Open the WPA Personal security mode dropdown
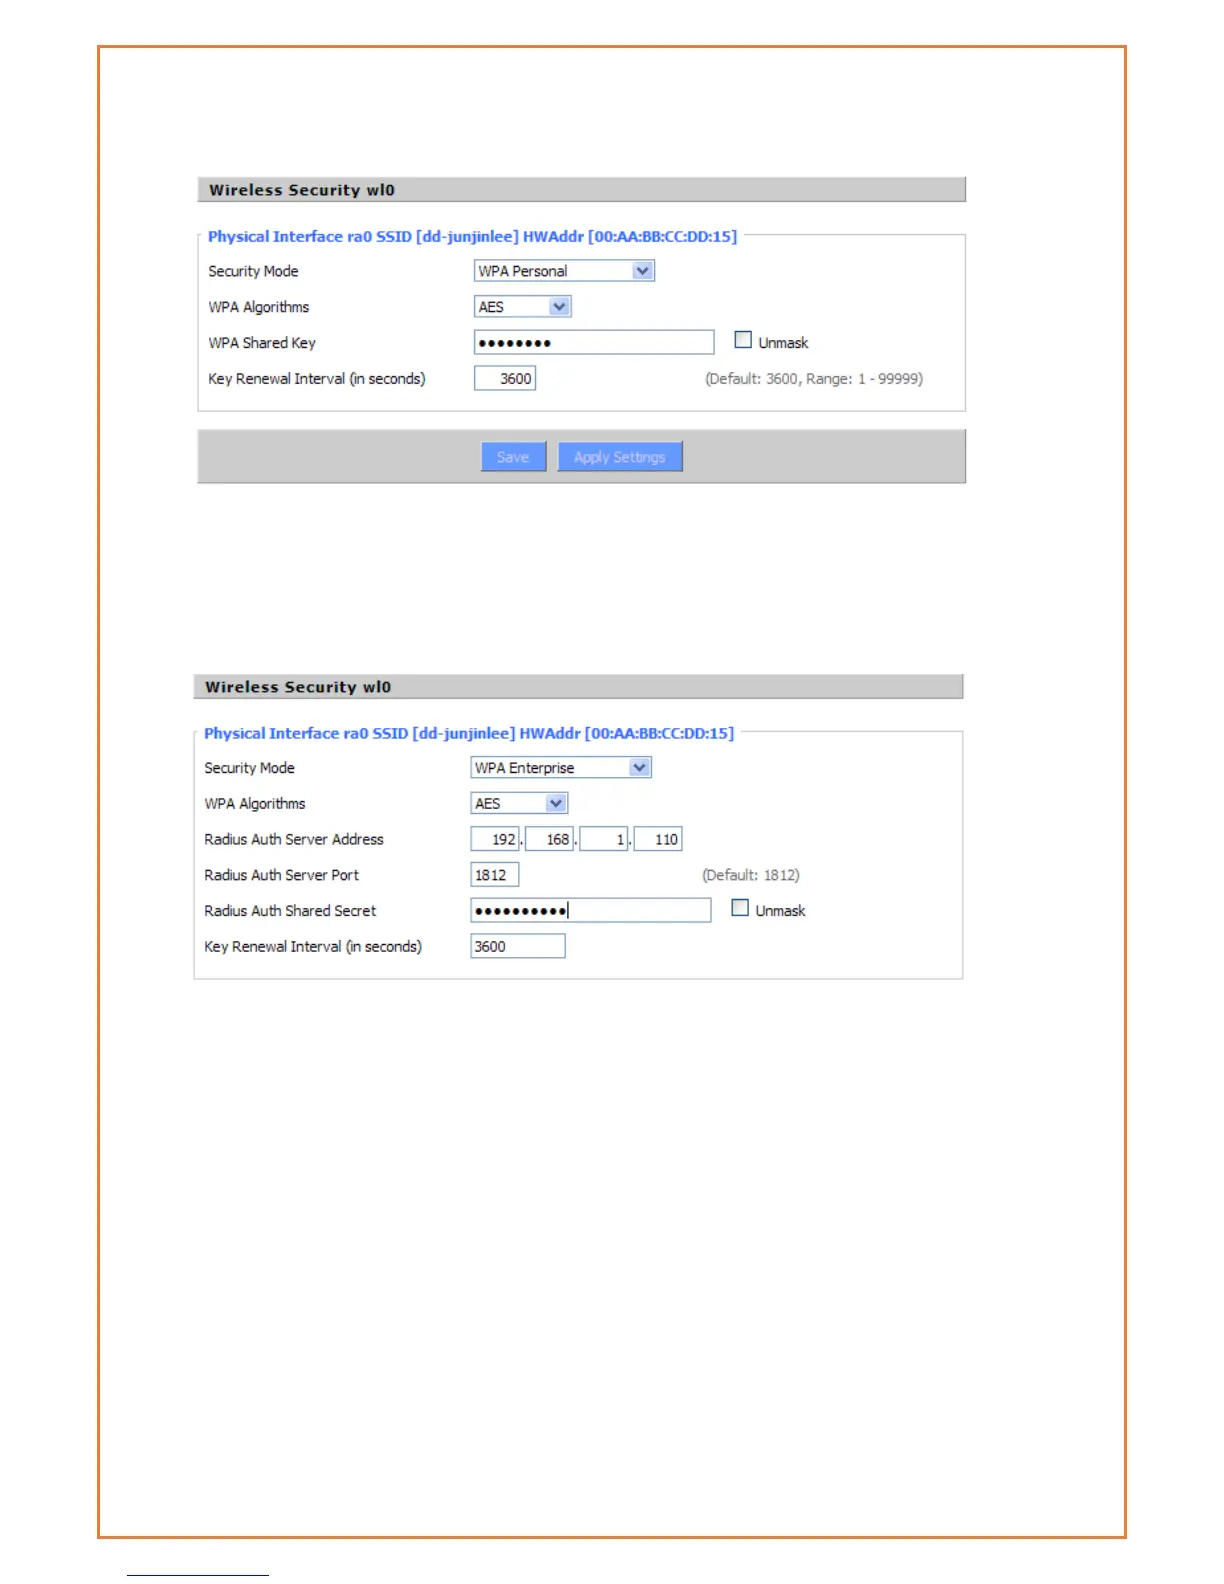 [x=564, y=271]
